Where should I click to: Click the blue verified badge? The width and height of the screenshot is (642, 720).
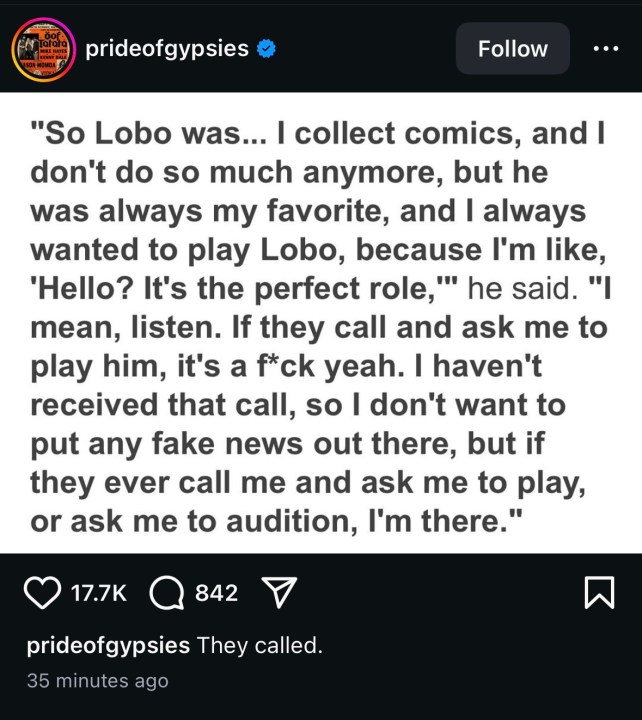[x=265, y=48]
